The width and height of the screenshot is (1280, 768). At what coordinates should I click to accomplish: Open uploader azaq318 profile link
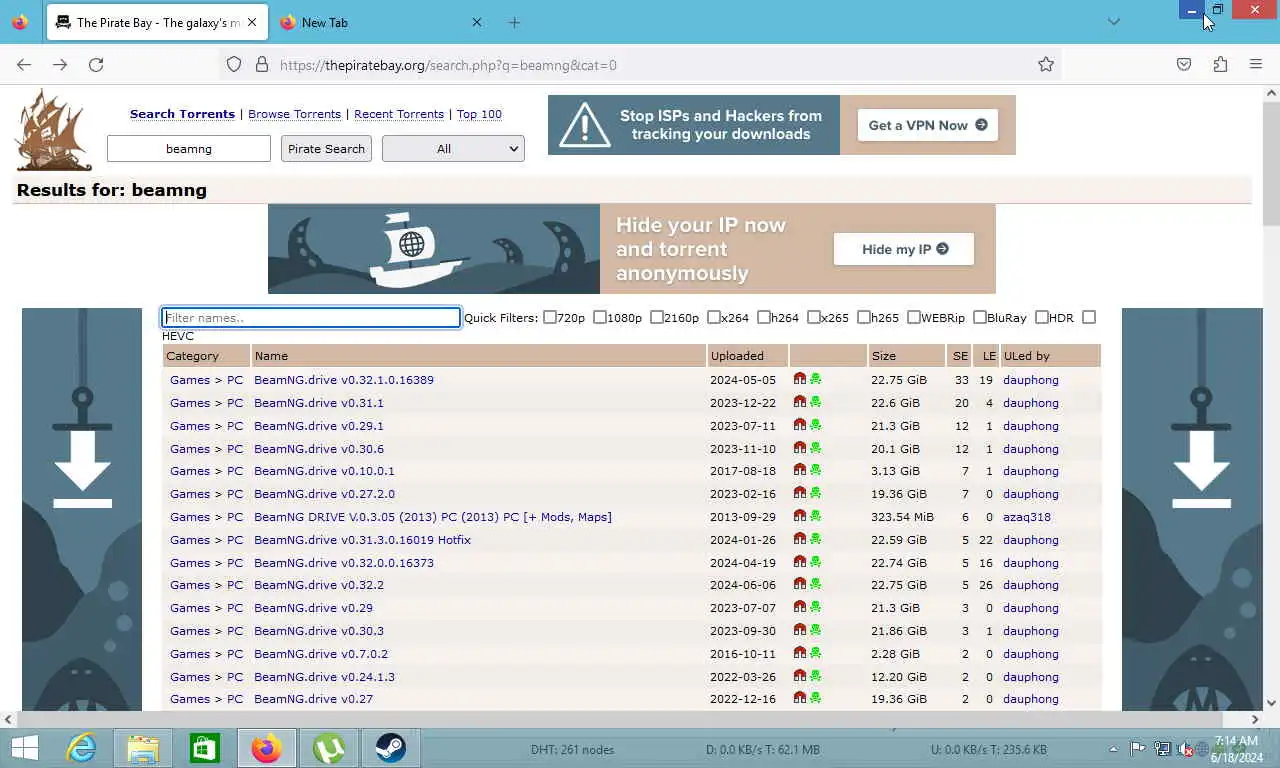pos(1027,517)
